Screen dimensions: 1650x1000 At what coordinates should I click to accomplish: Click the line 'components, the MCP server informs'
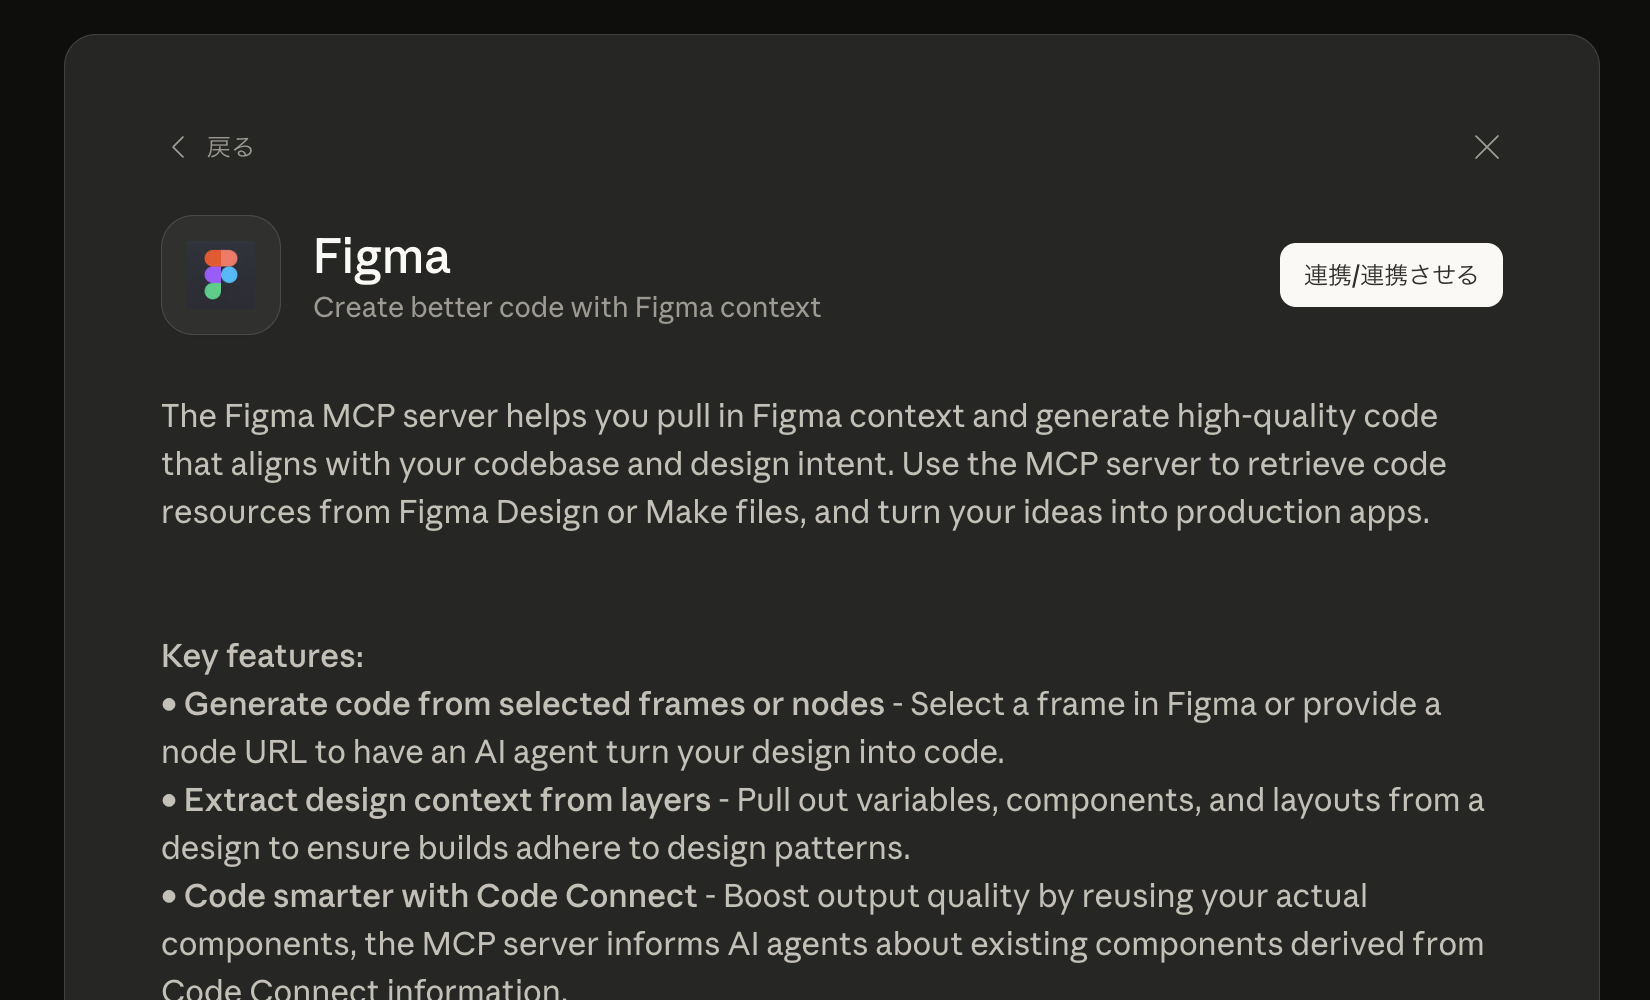tap(821, 944)
